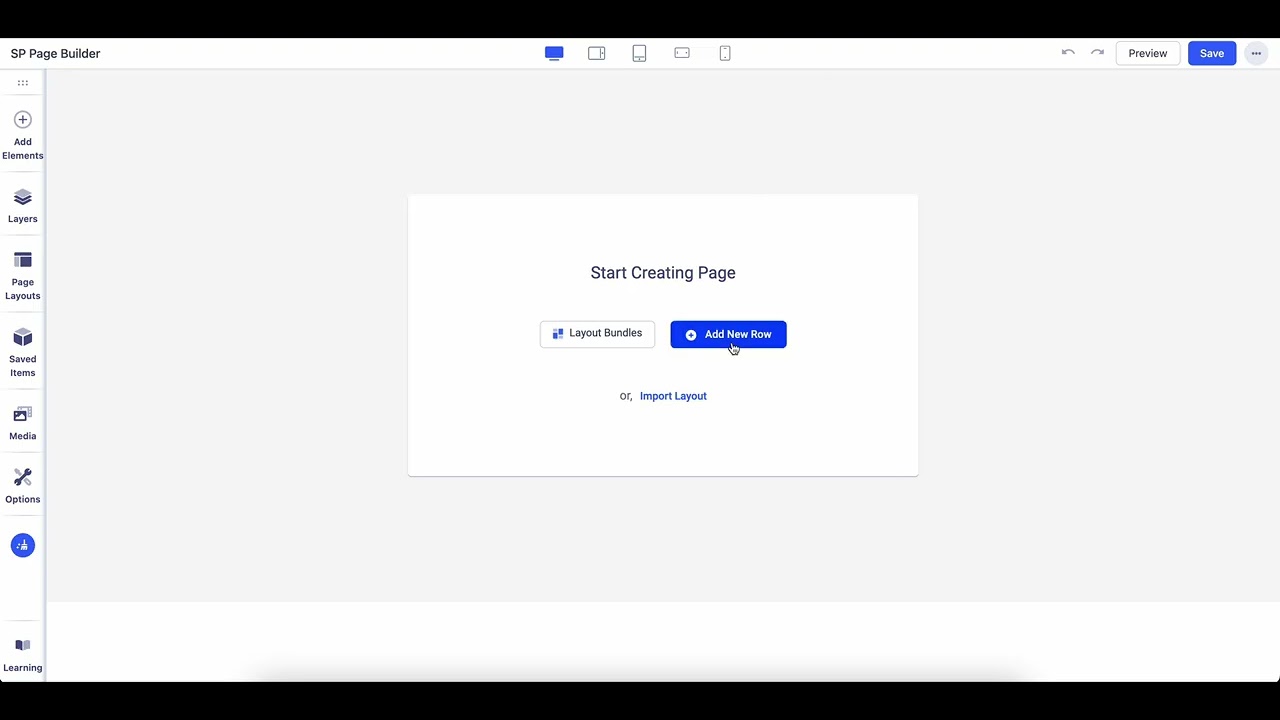Open the Media manager
Screen dimensions: 1280x720
click(x=22, y=423)
